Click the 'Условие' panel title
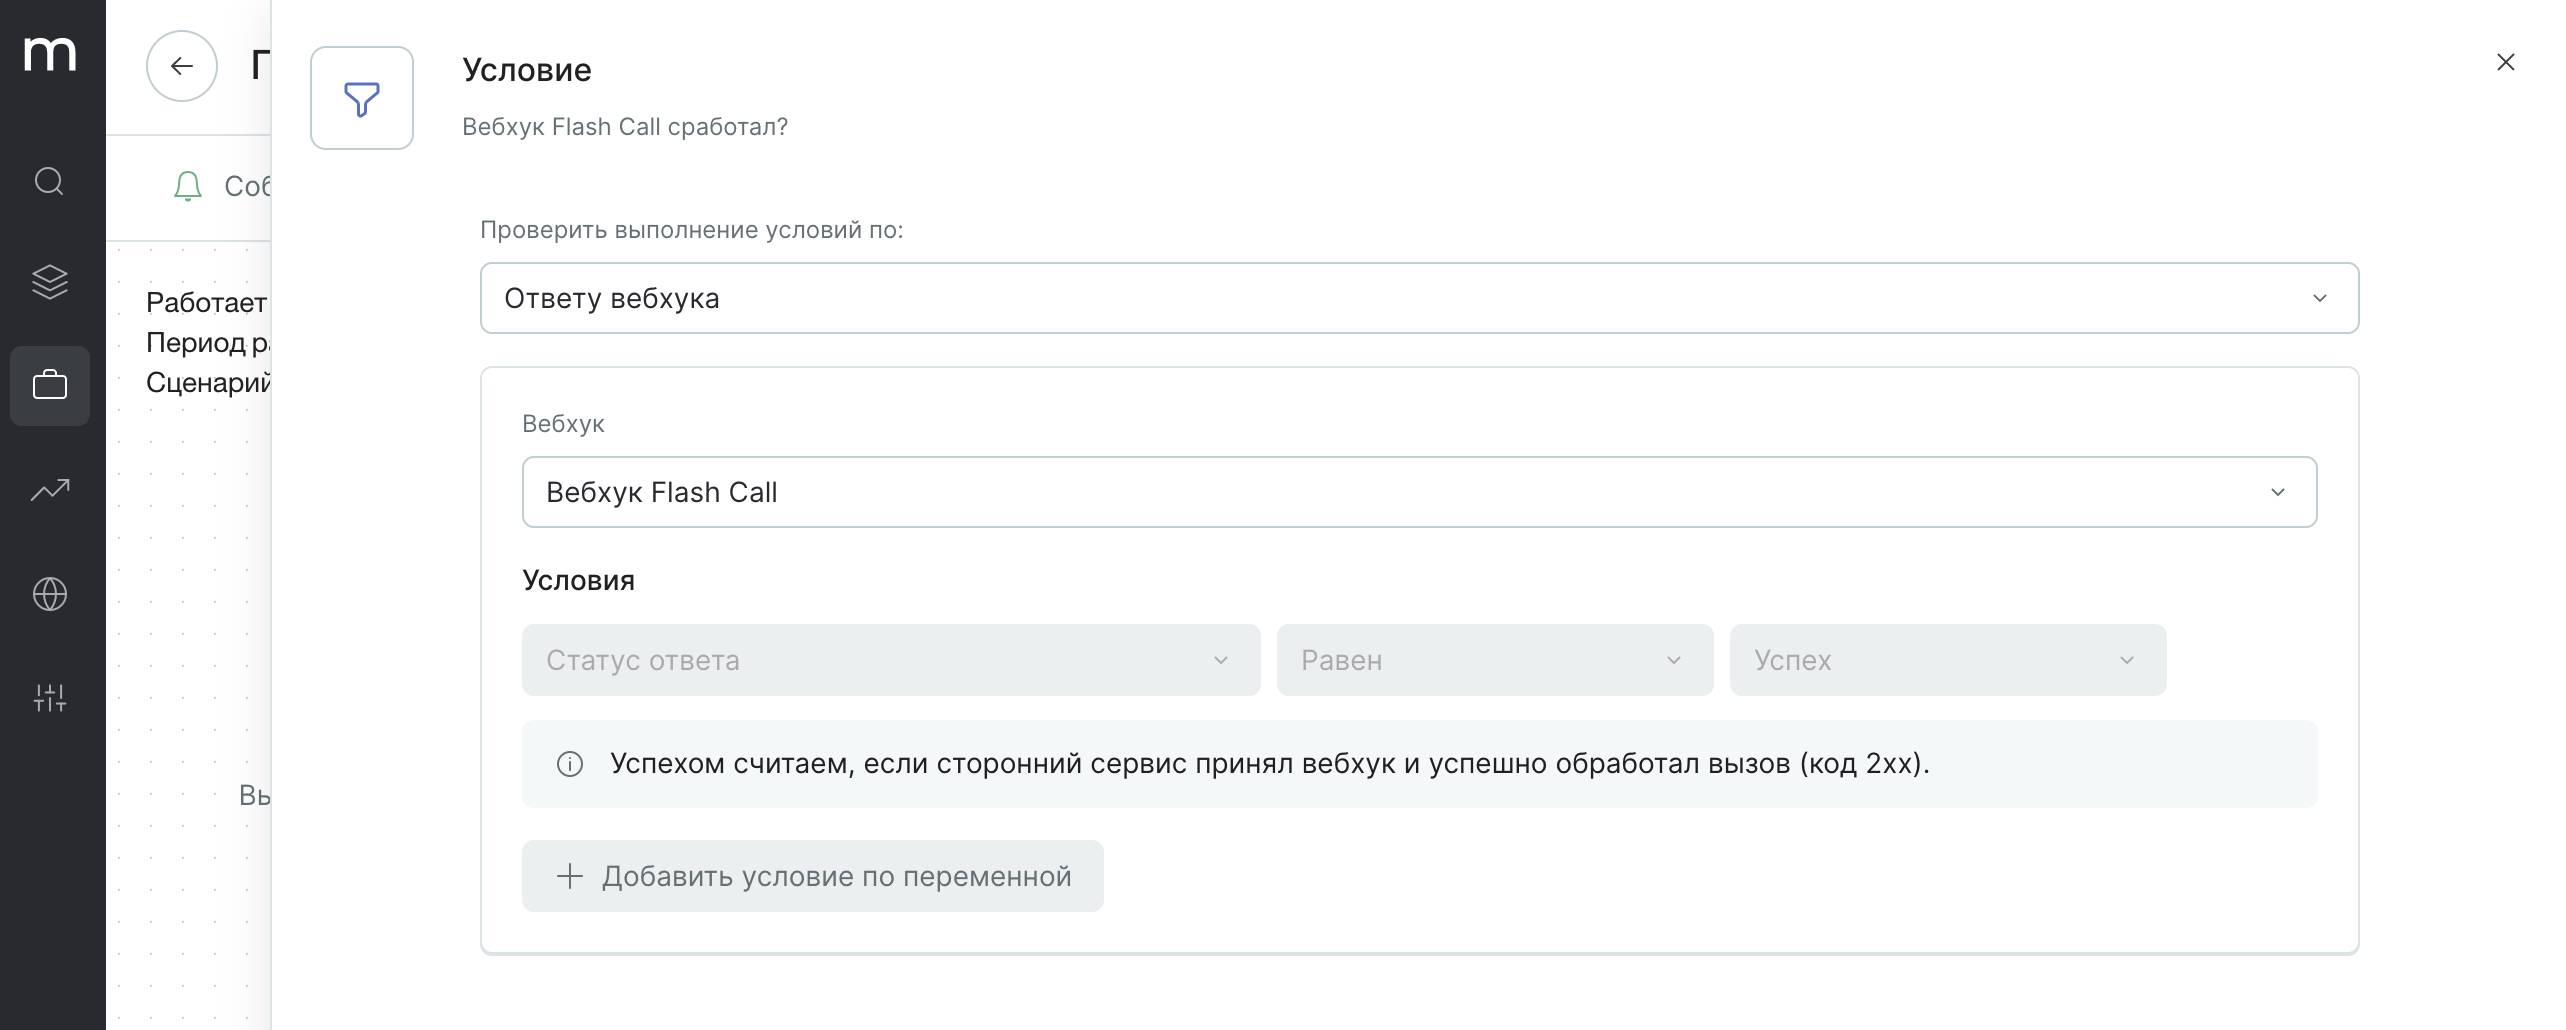The image size is (2566, 1030). coord(527,70)
